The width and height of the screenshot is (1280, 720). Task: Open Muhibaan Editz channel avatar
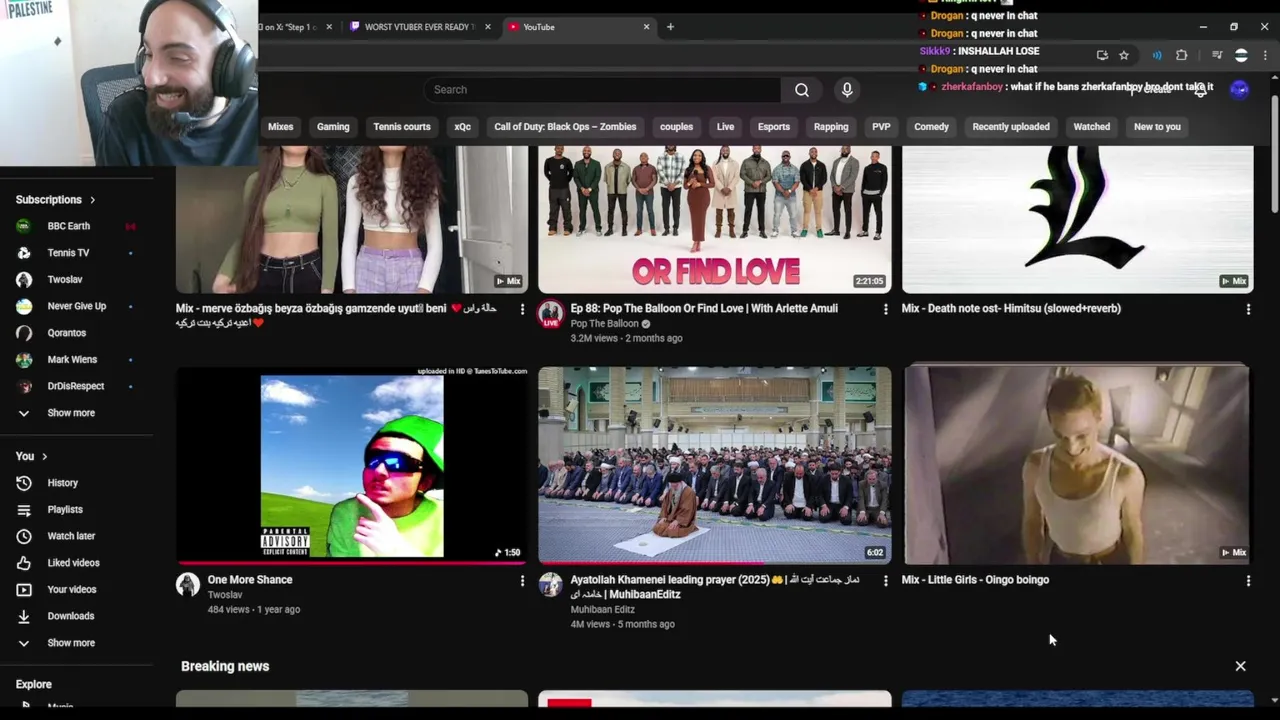point(550,585)
